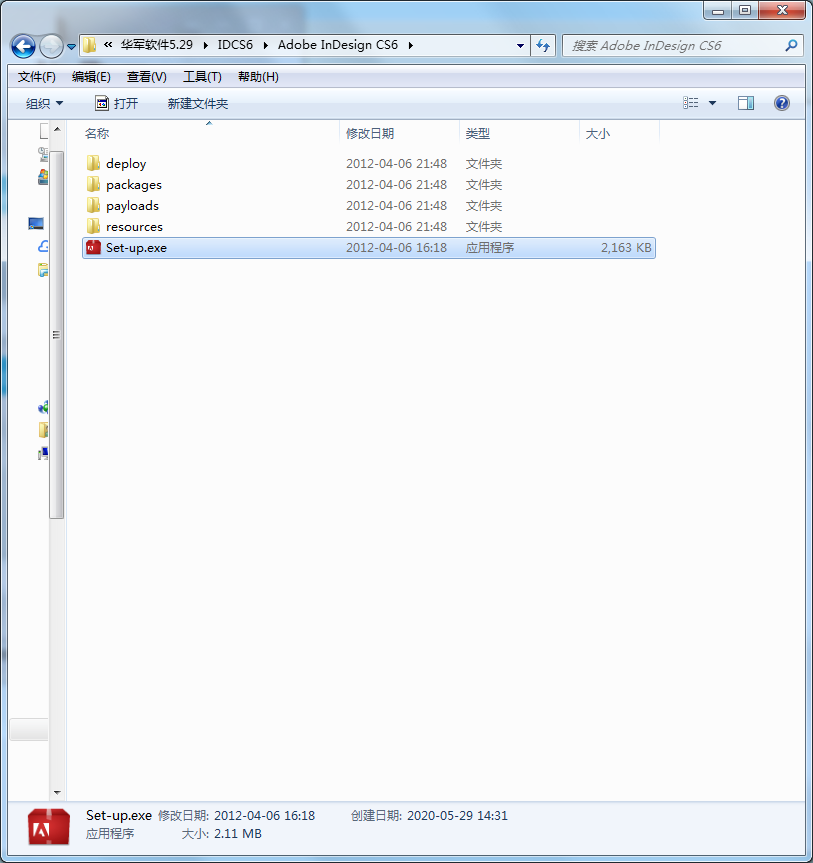Click the change view icon
813x863 pixels.
pyautogui.click(x=690, y=103)
